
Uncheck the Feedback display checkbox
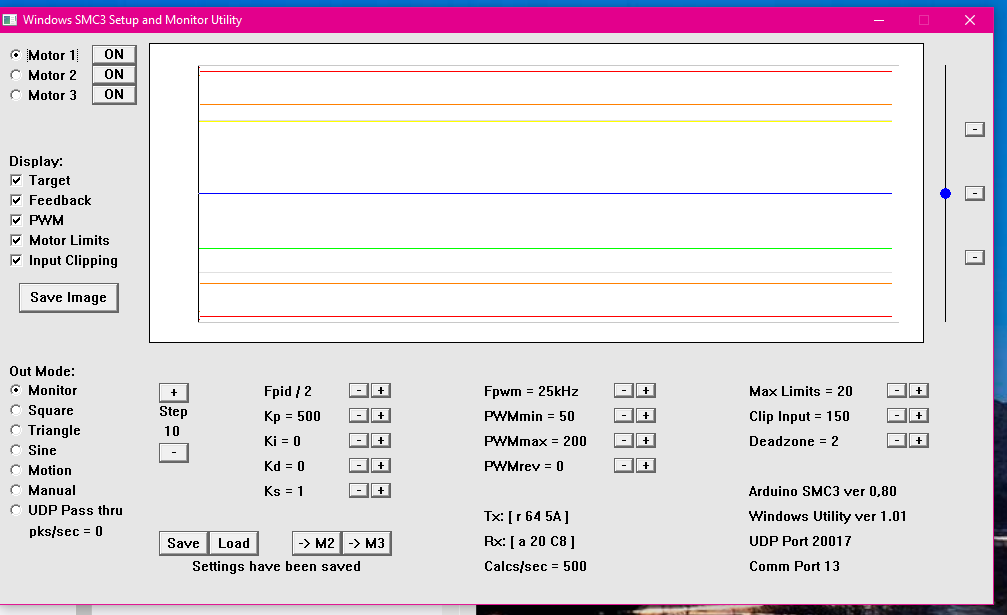pos(16,200)
